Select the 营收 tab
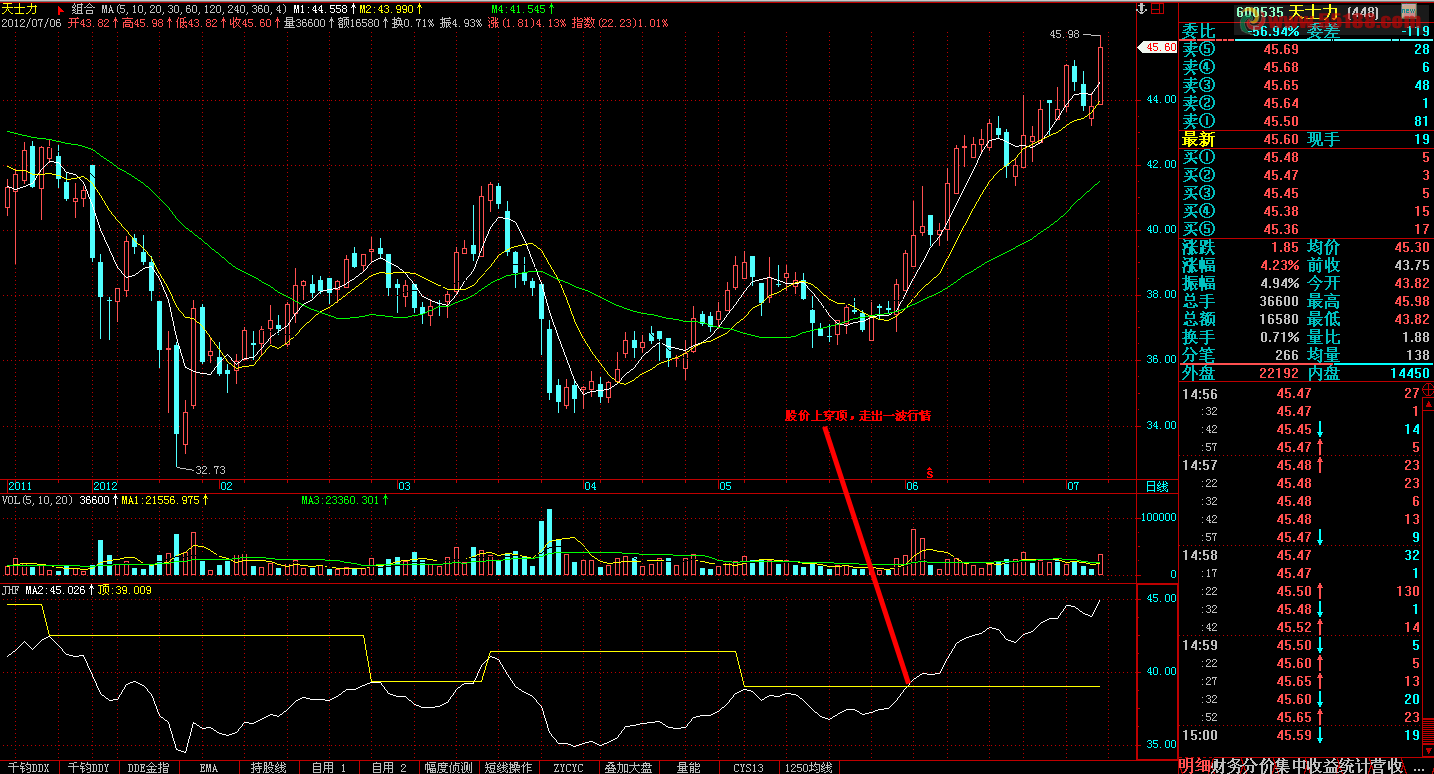The width and height of the screenshot is (1434, 774). [x=1387, y=766]
